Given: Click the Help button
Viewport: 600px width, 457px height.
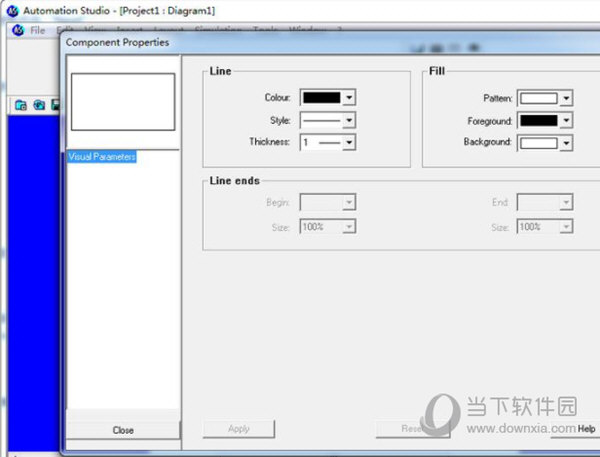Looking at the screenshot, I should [x=586, y=429].
